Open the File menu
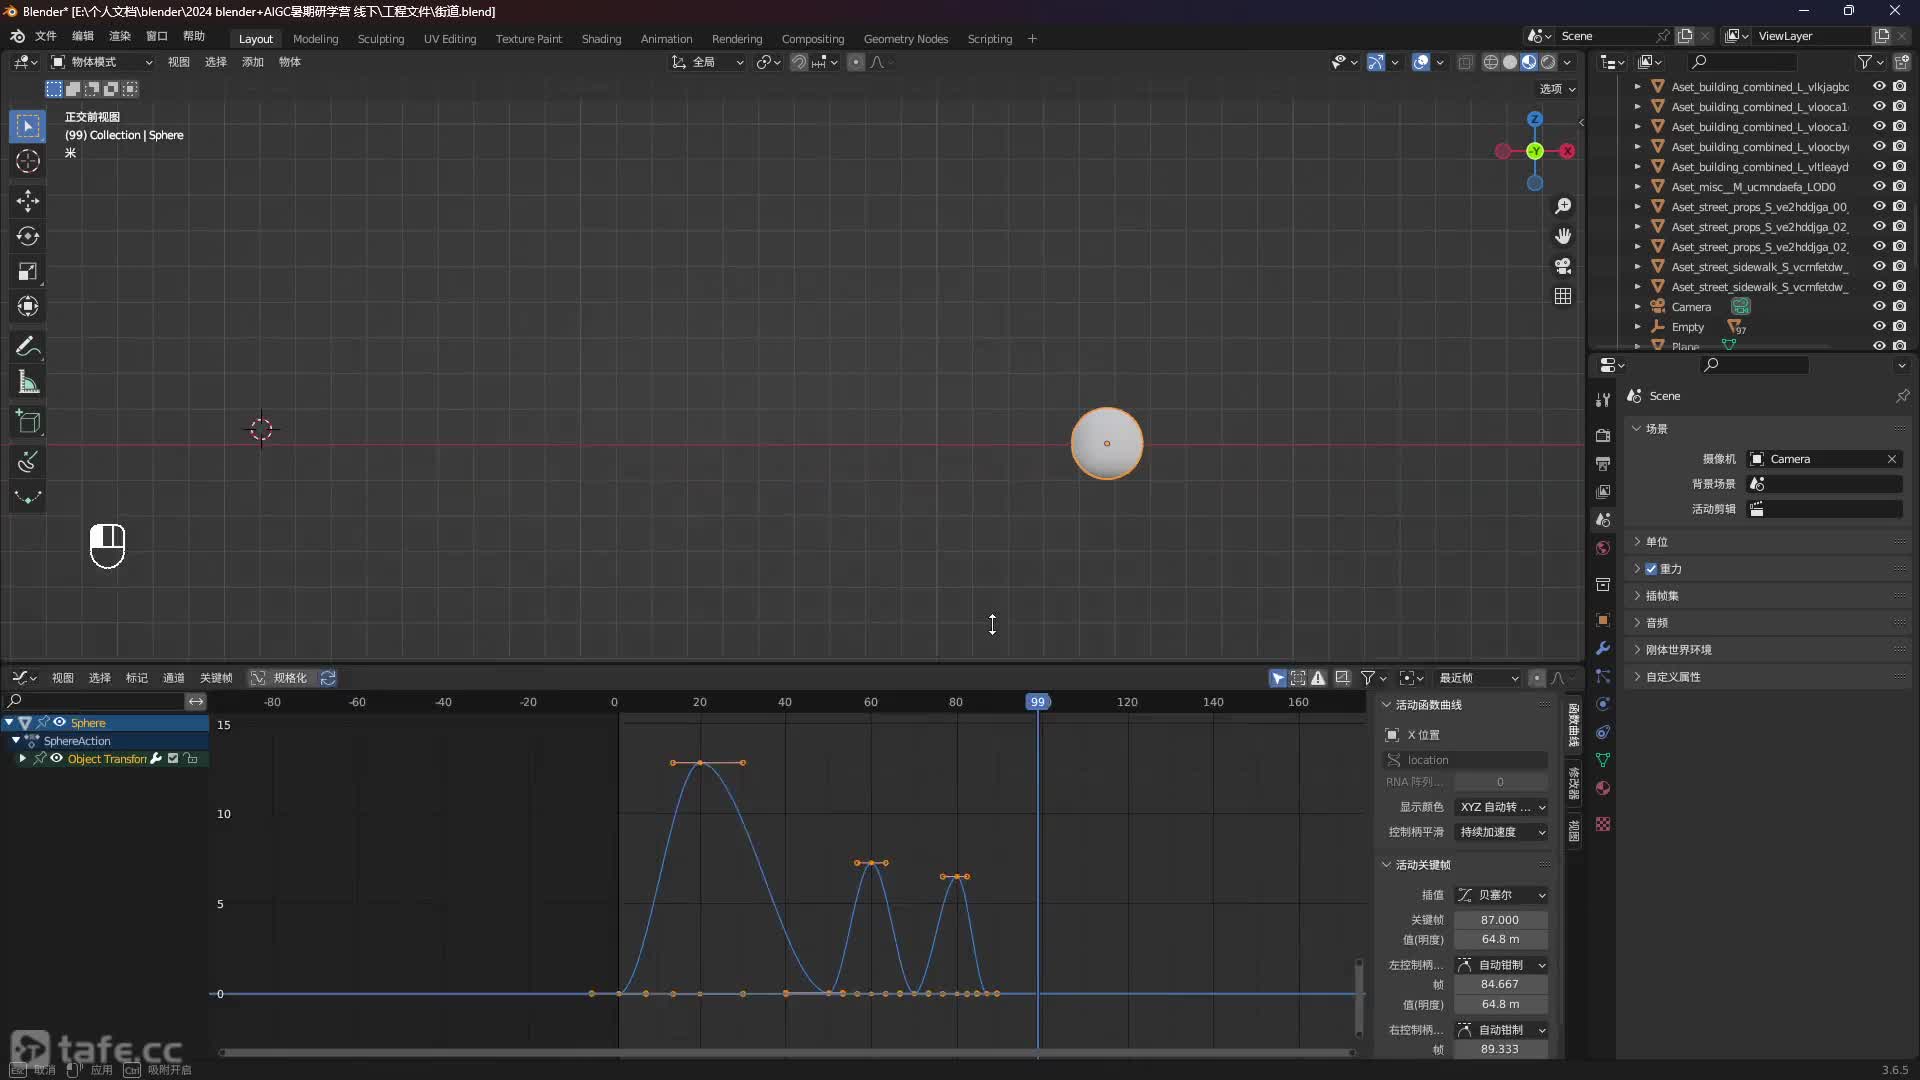The width and height of the screenshot is (1920, 1080). [x=46, y=36]
